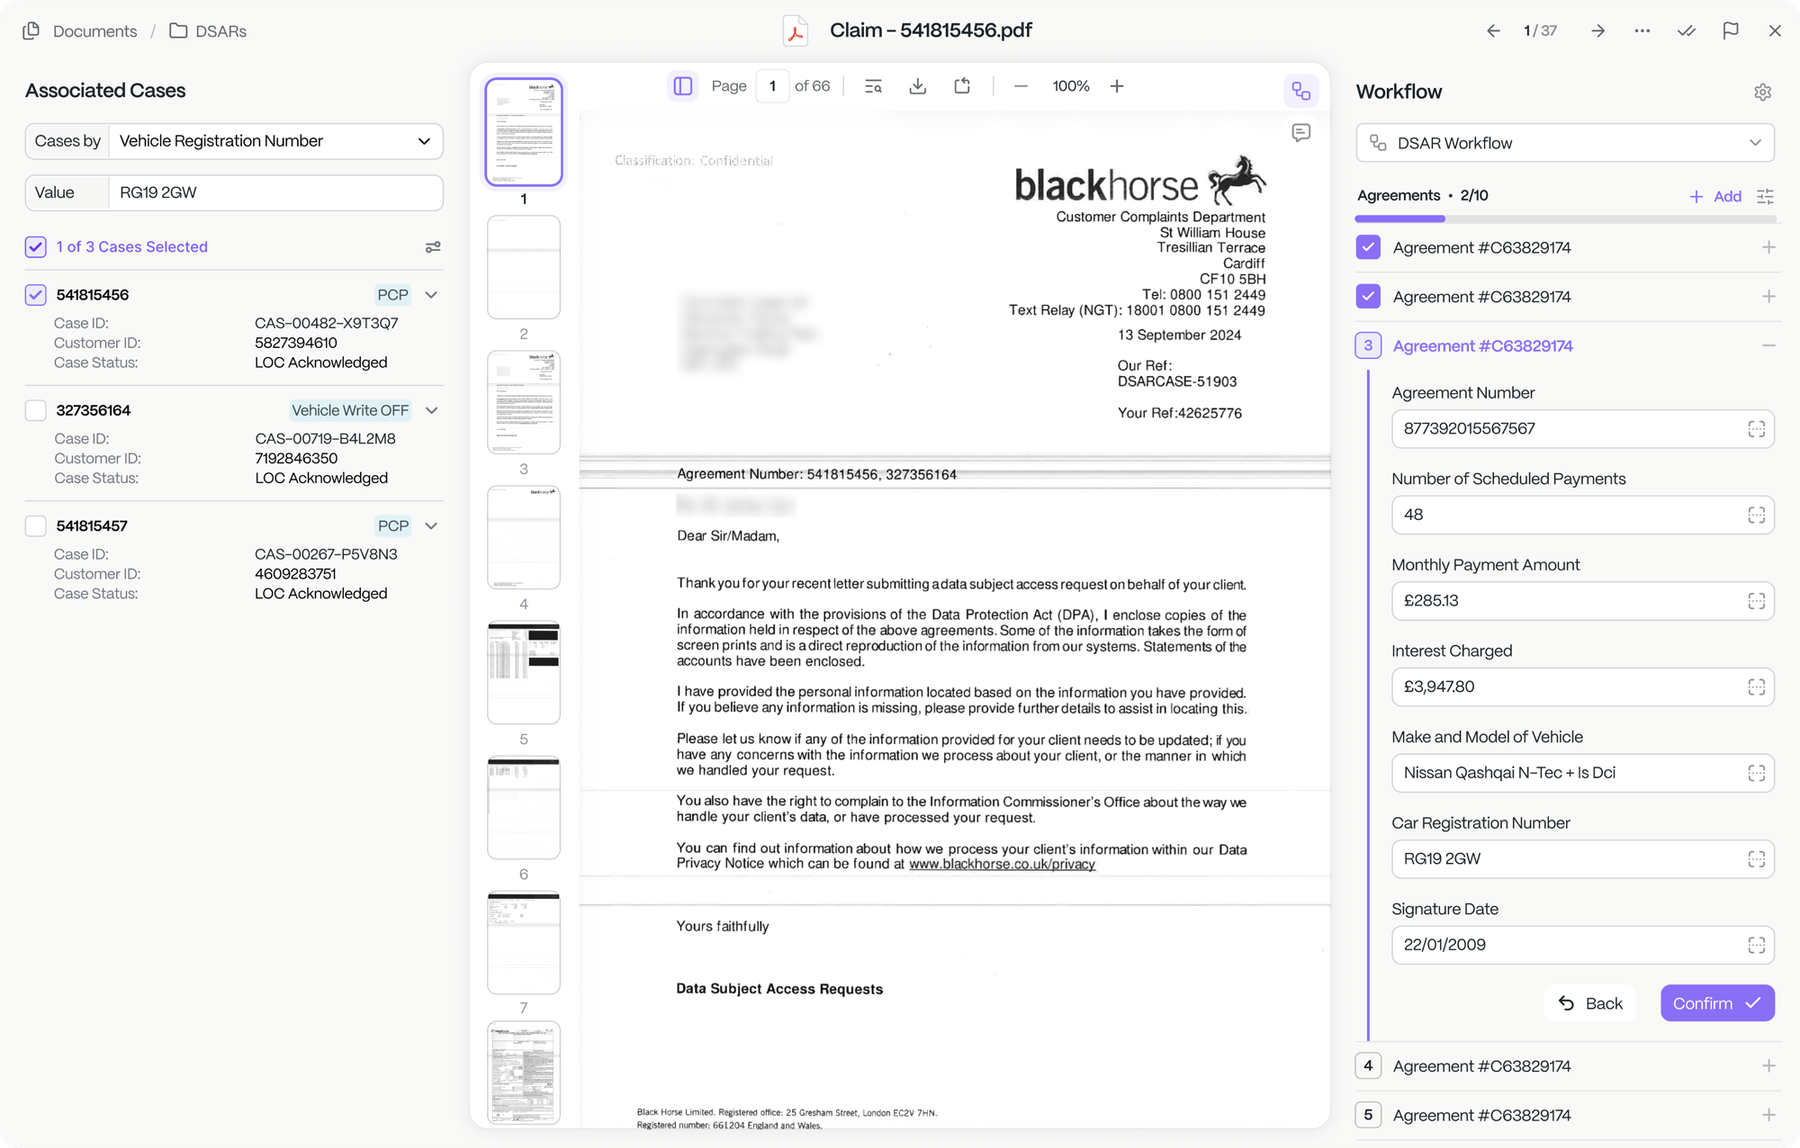Screen dimensions: 1800x1148
Task: Open Workflow settings gear icon
Action: pyautogui.click(x=1763, y=92)
